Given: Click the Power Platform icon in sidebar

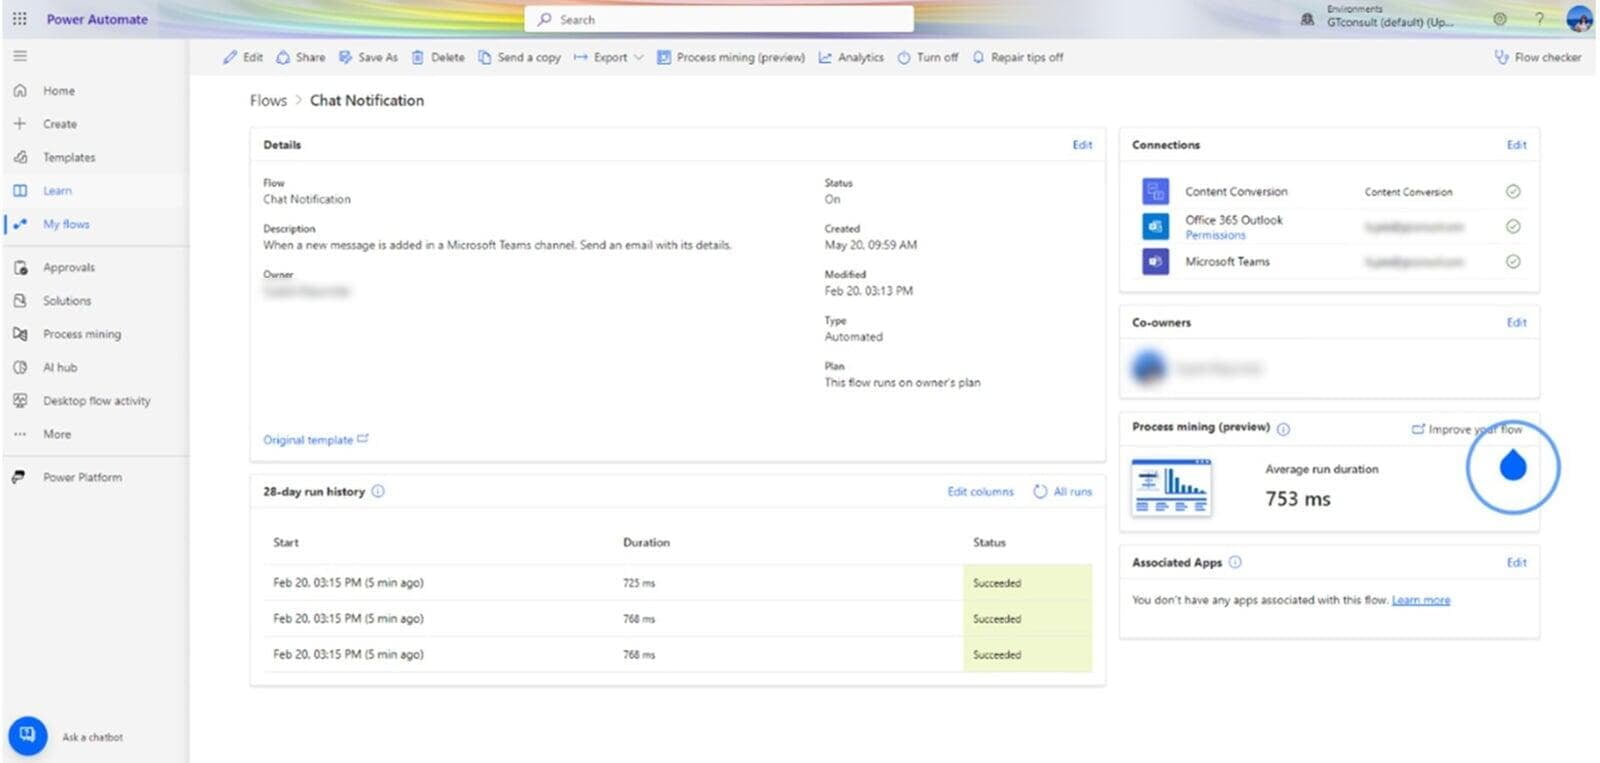Looking at the screenshot, I should [19, 477].
